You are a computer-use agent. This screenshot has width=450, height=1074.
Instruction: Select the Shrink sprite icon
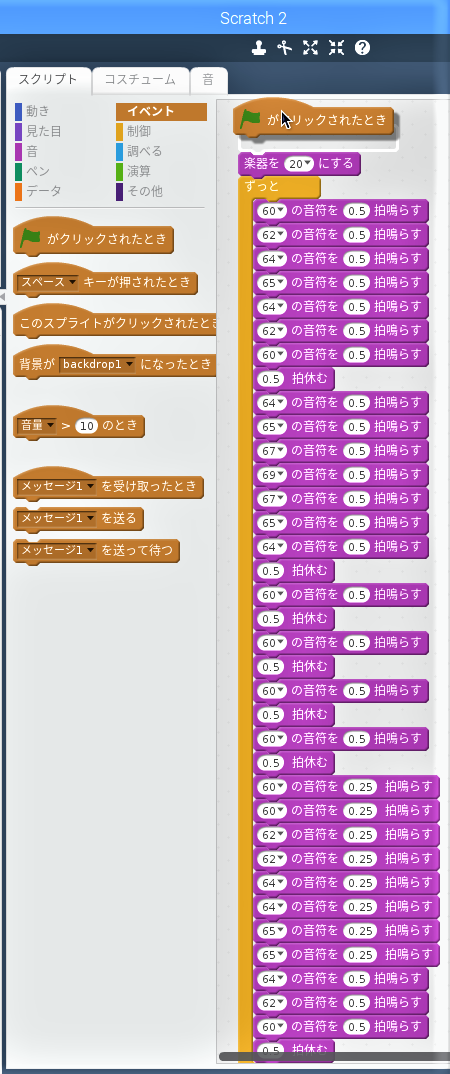point(336,47)
